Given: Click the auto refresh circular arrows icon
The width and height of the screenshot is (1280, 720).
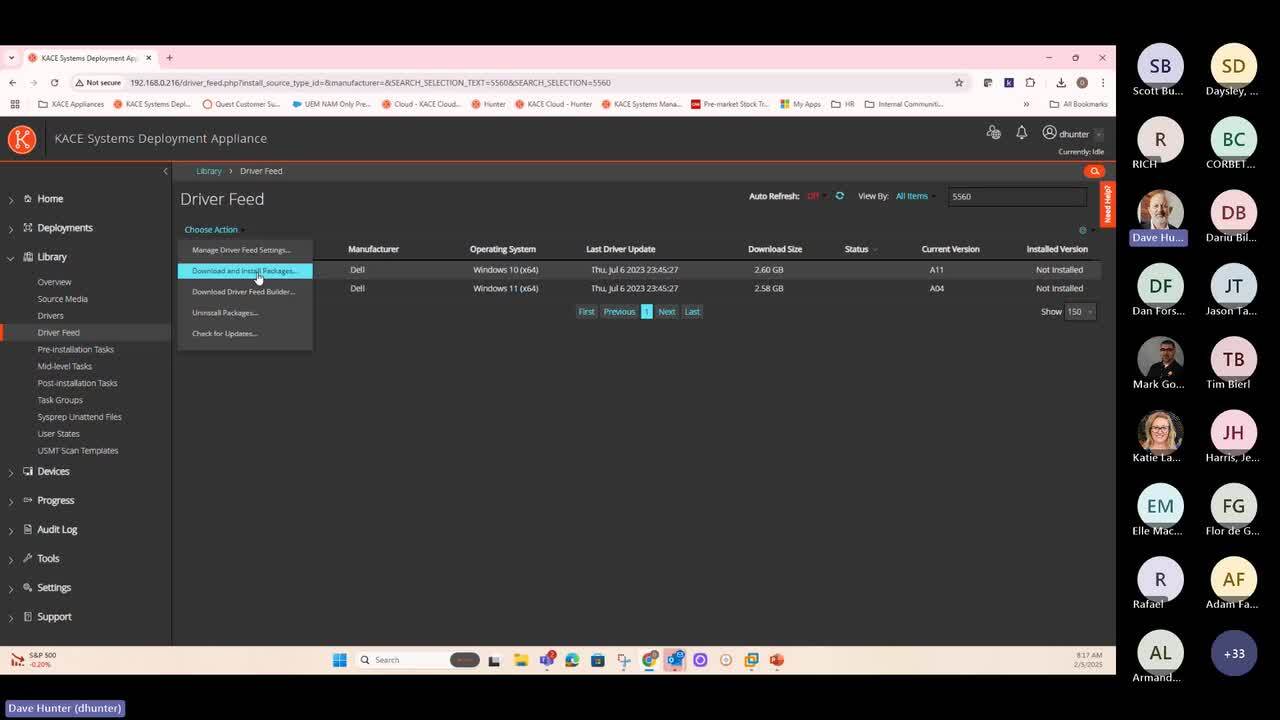Looking at the screenshot, I should (x=839, y=196).
